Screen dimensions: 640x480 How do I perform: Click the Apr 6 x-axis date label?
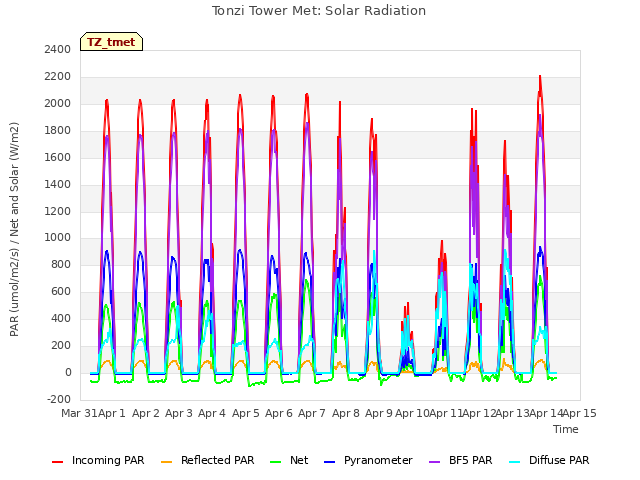pyautogui.click(x=279, y=413)
